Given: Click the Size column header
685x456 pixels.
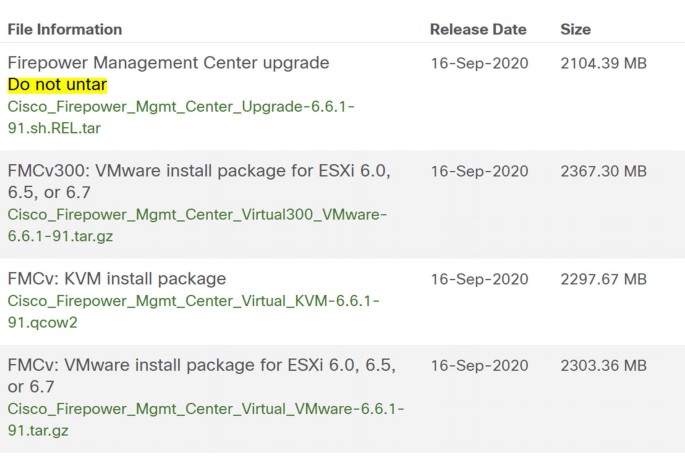Looking at the screenshot, I should click(x=575, y=29).
